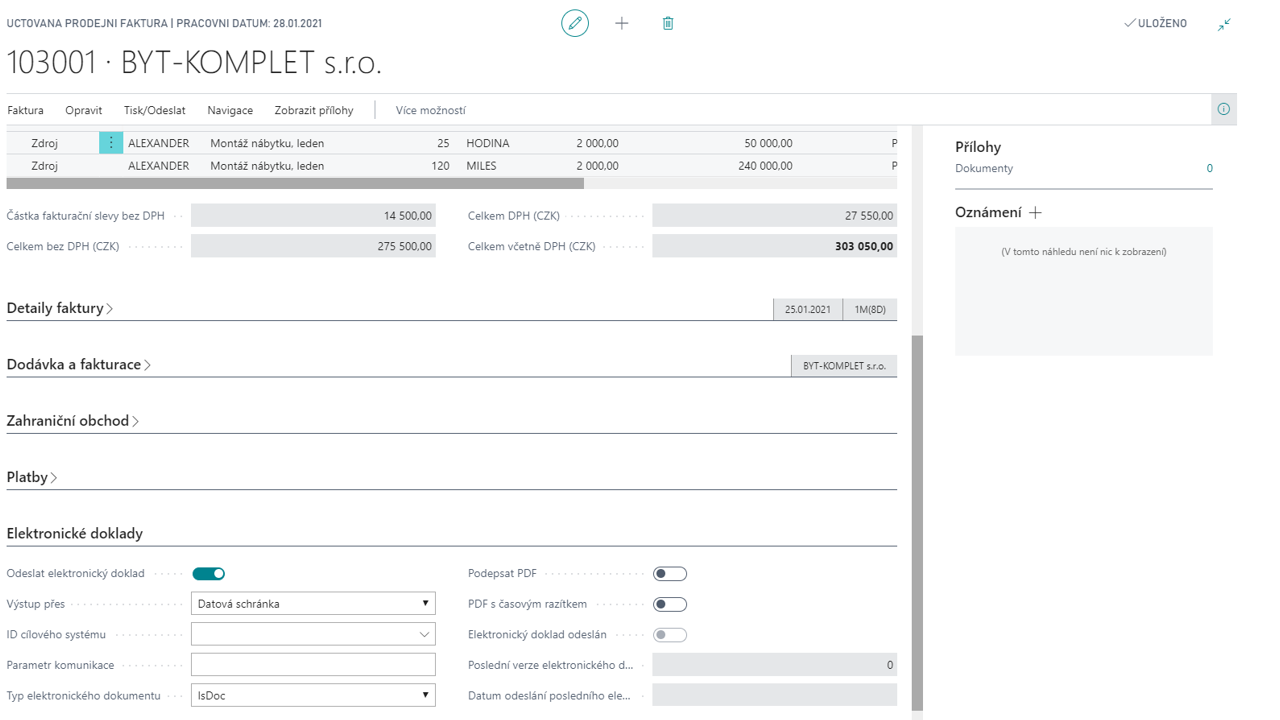Click the trash delete icon
The width and height of the screenshot is (1280, 720).
point(668,23)
